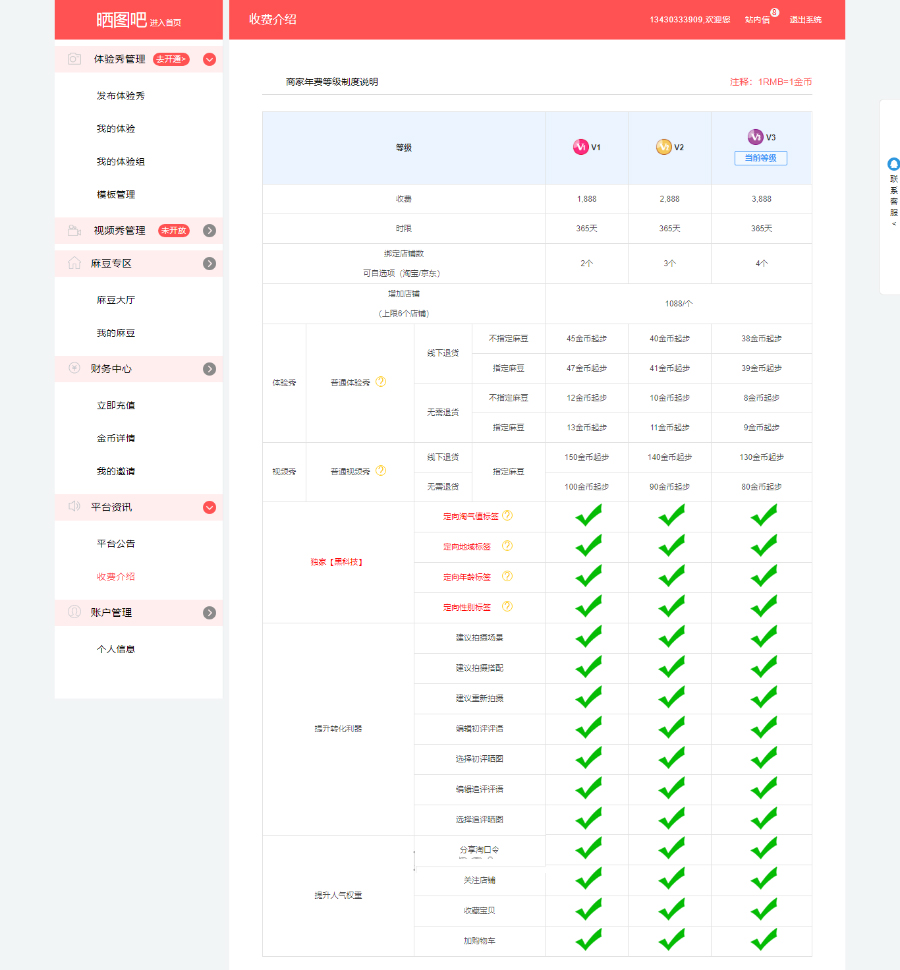
Task: Click the 13430333909,欢迎您 account text
Action: tap(690, 20)
